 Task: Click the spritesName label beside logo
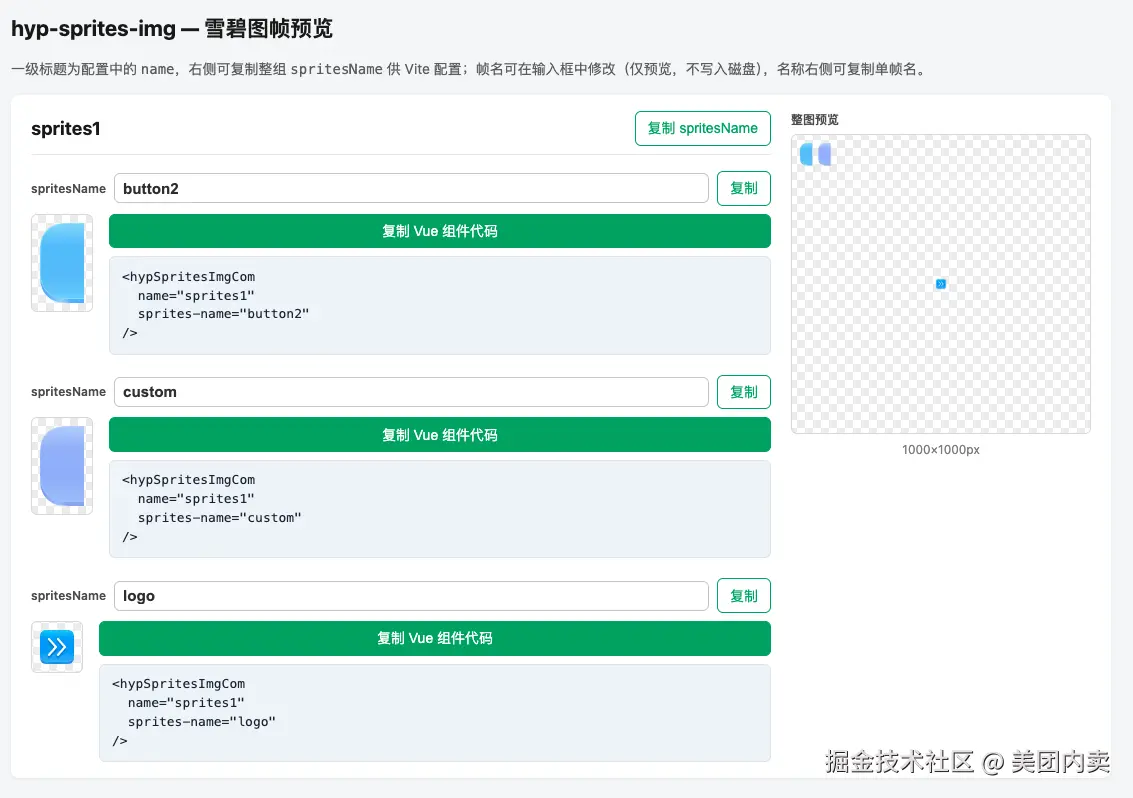click(x=68, y=596)
